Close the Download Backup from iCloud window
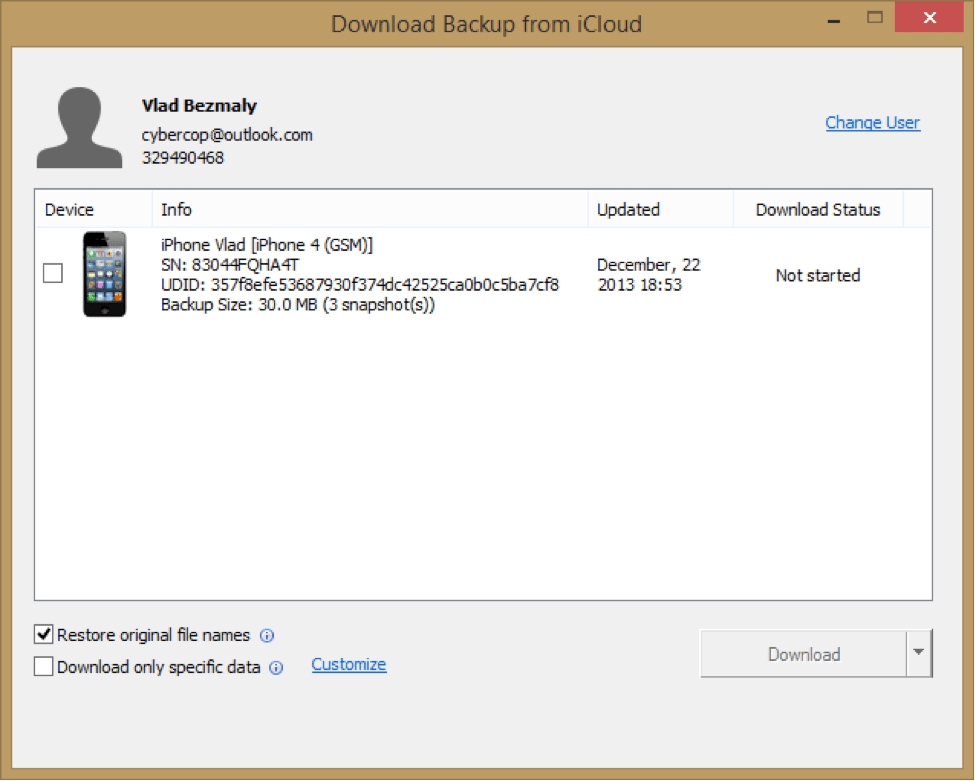The height and width of the screenshot is (781, 975). (930, 17)
